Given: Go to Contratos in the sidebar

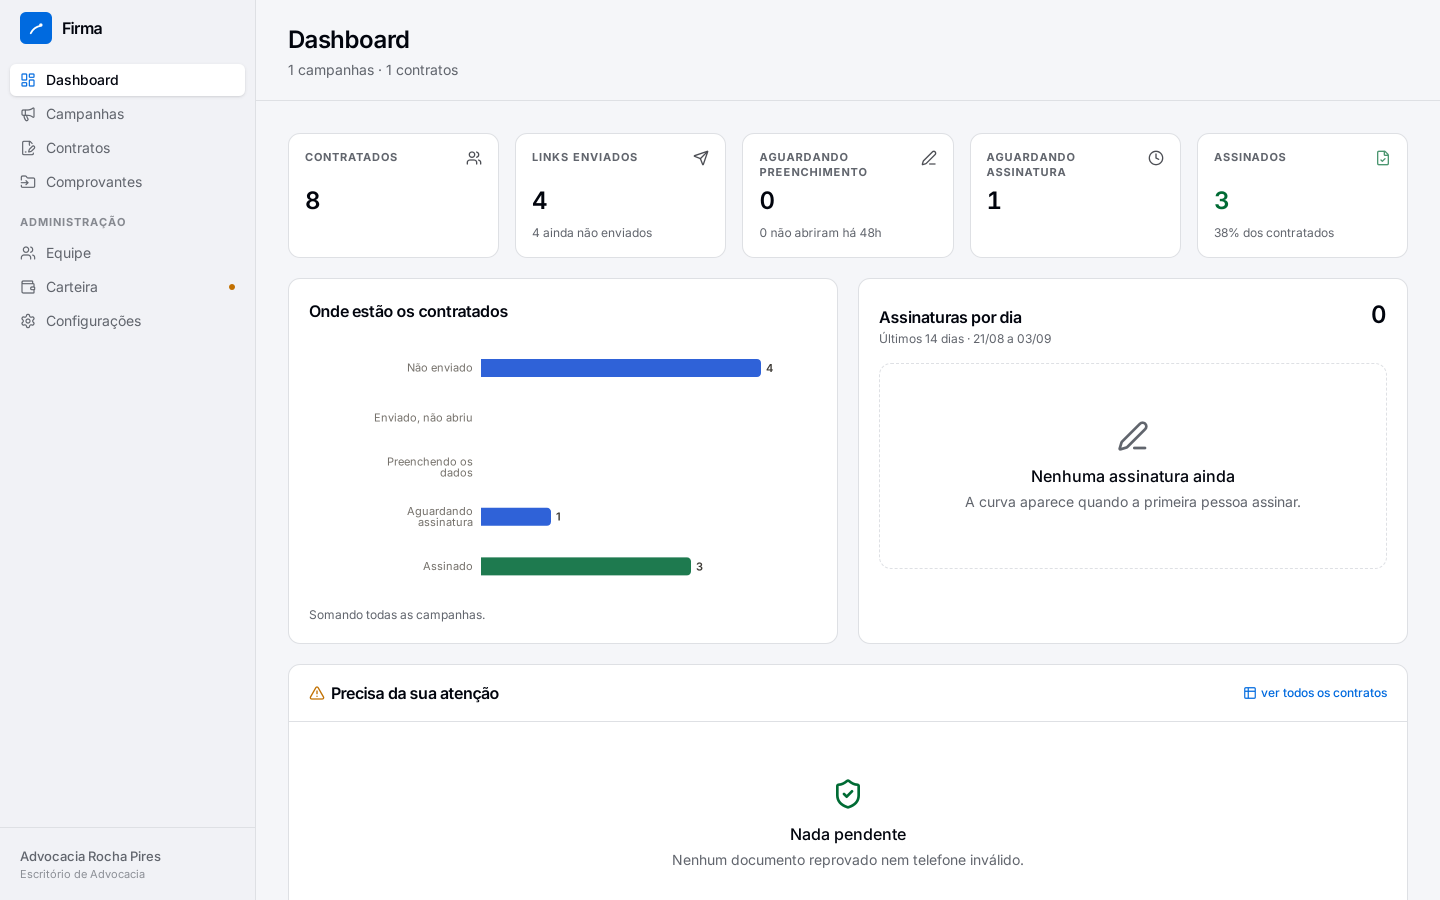Looking at the screenshot, I should click(127, 148).
